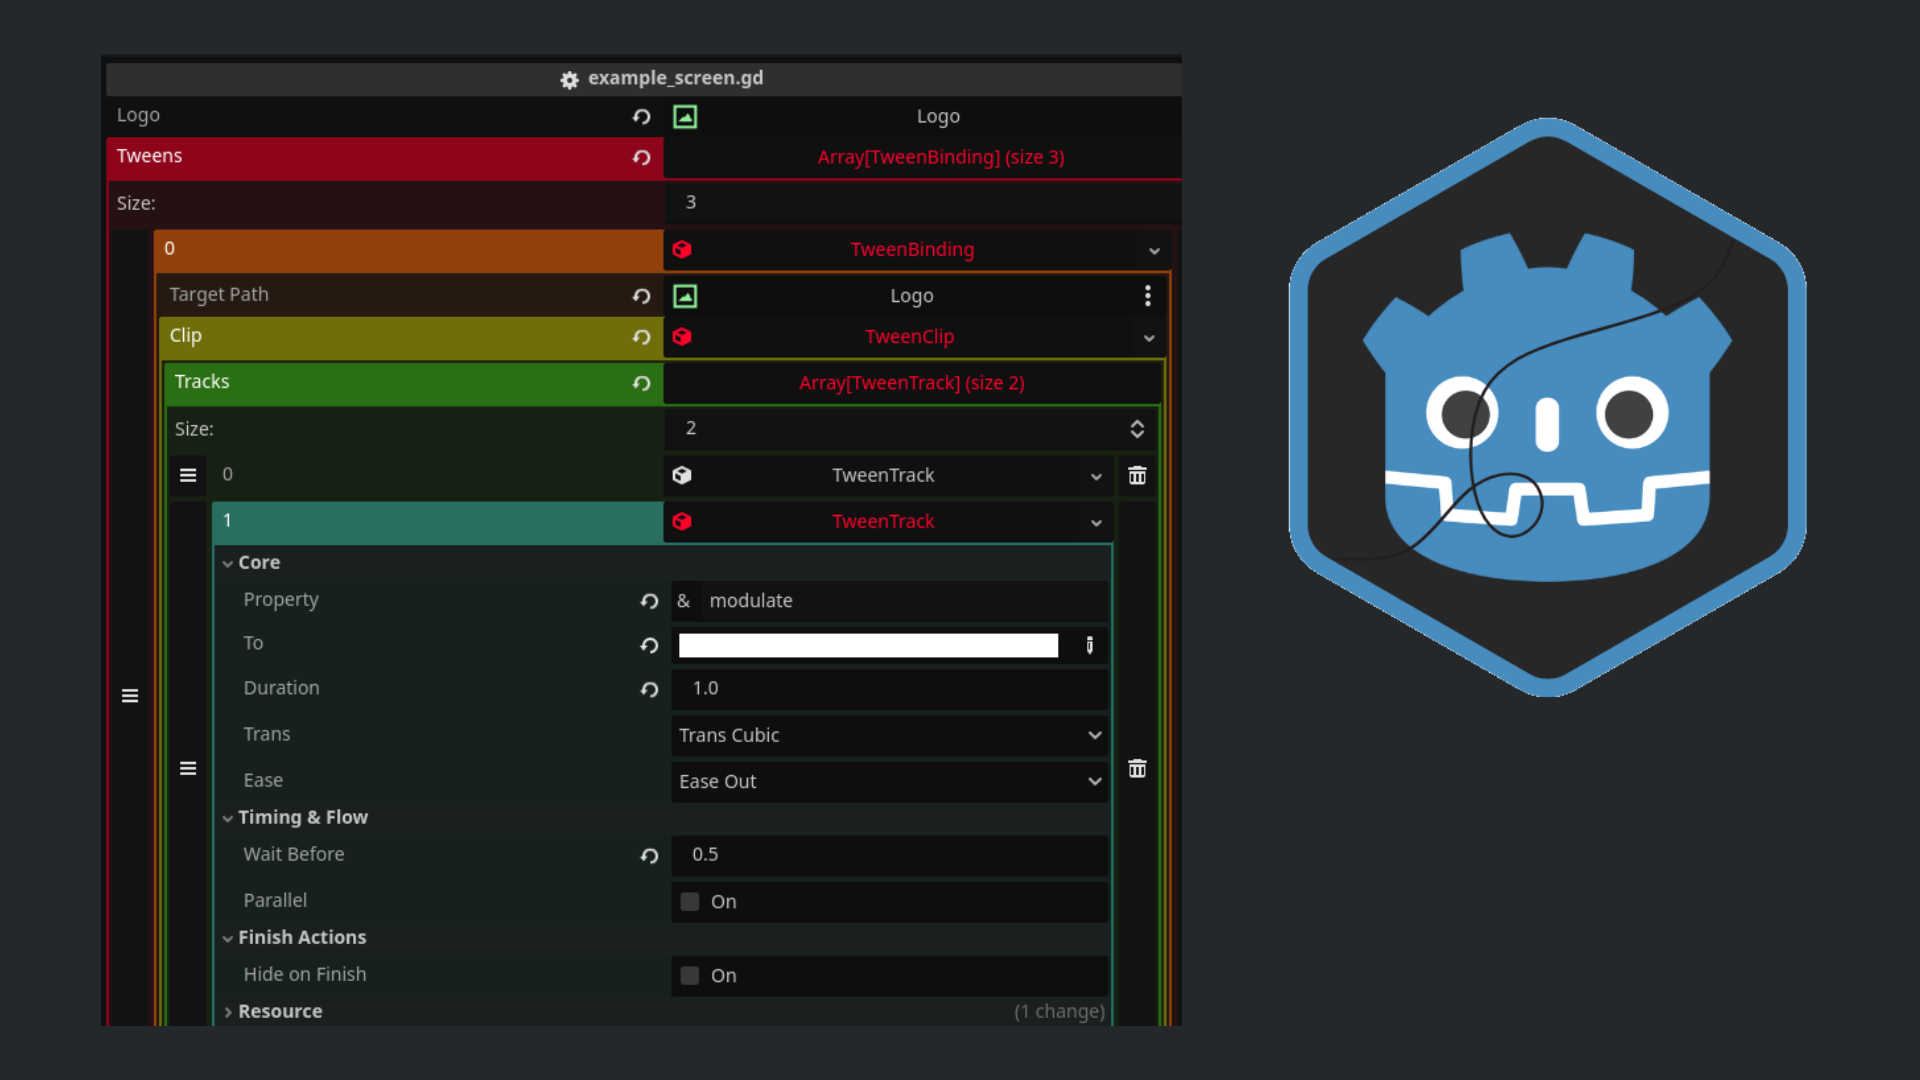Enable the Parallel checkbox
Image resolution: width=1920 pixels, height=1080 pixels.
[x=690, y=902]
